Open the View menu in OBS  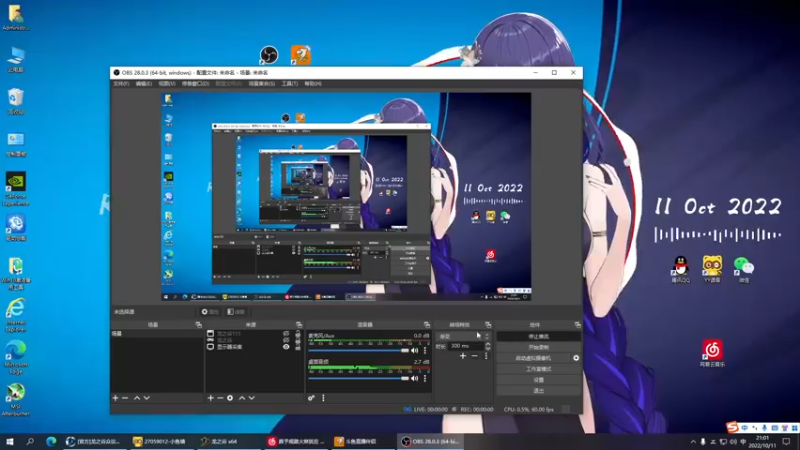[167, 84]
